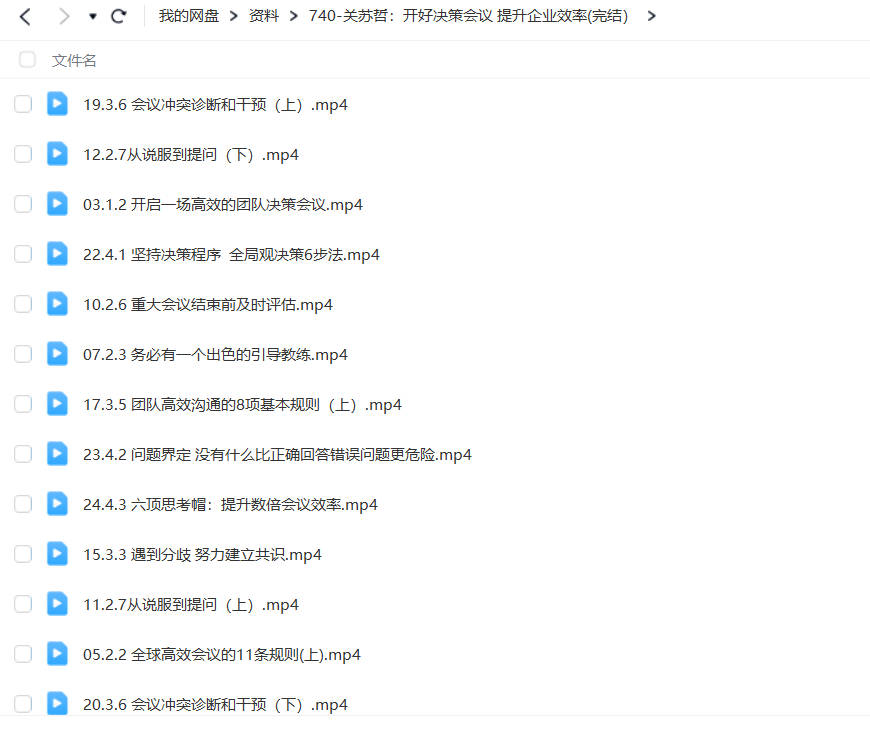Sort files by the 文件名 column header
Screen dimensions: 870x752
pos(74,60)
